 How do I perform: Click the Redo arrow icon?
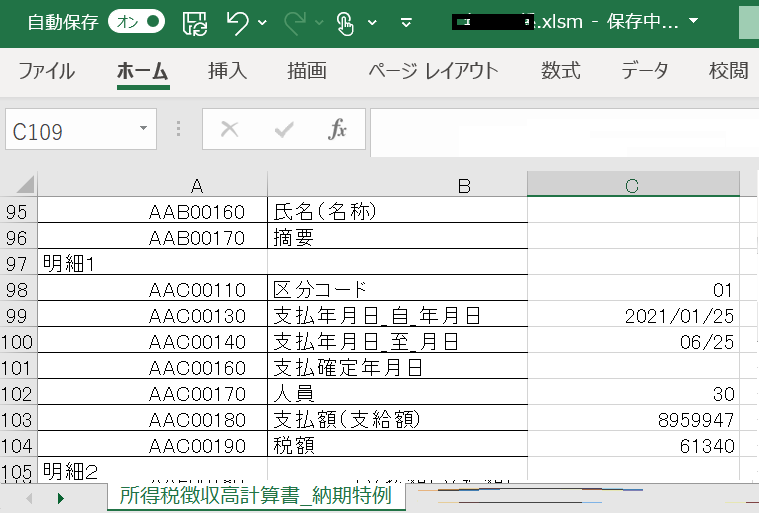point(295,23)
